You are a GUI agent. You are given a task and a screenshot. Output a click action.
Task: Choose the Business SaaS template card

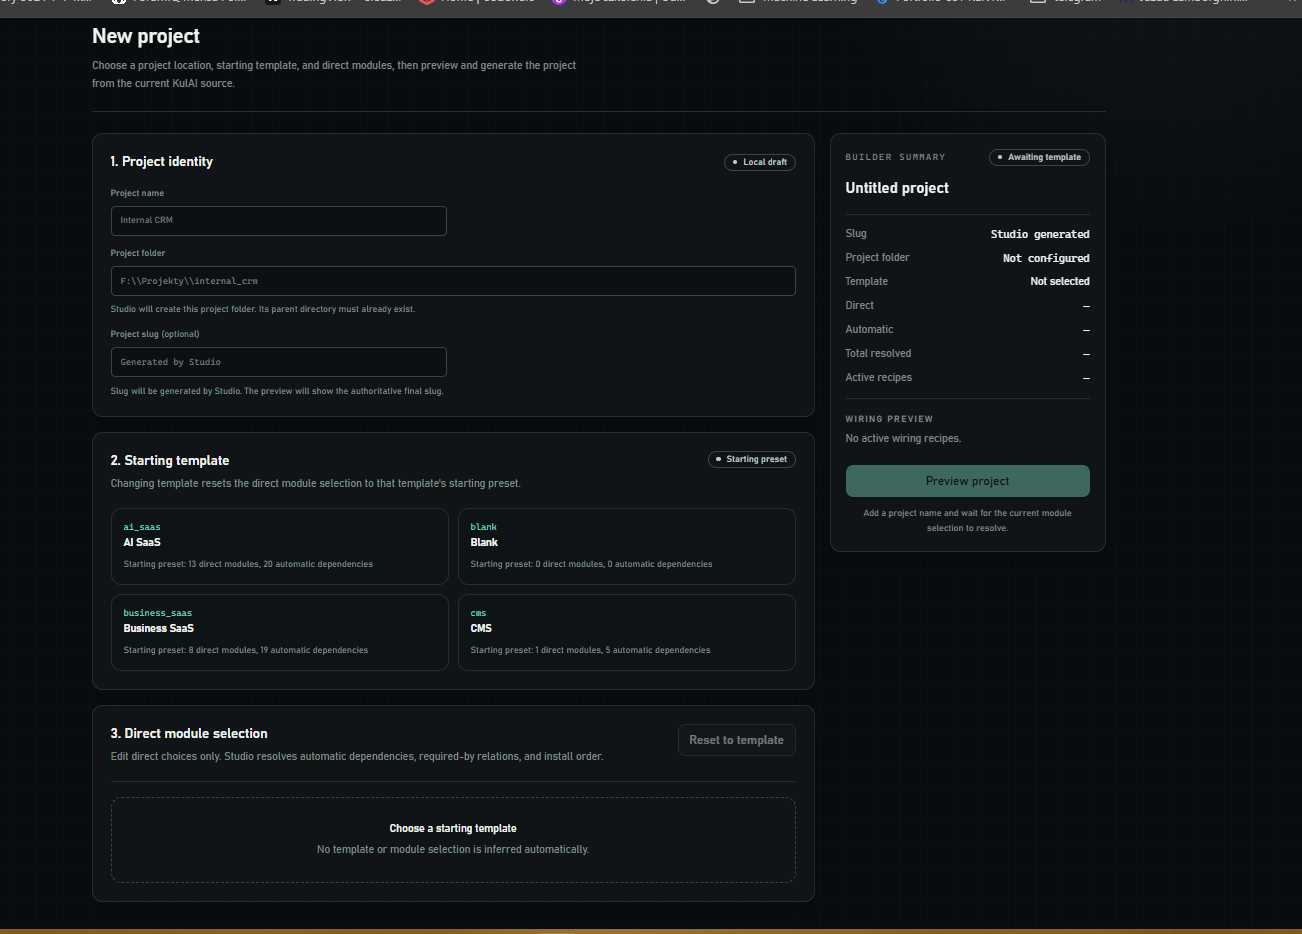coord(280,632)
